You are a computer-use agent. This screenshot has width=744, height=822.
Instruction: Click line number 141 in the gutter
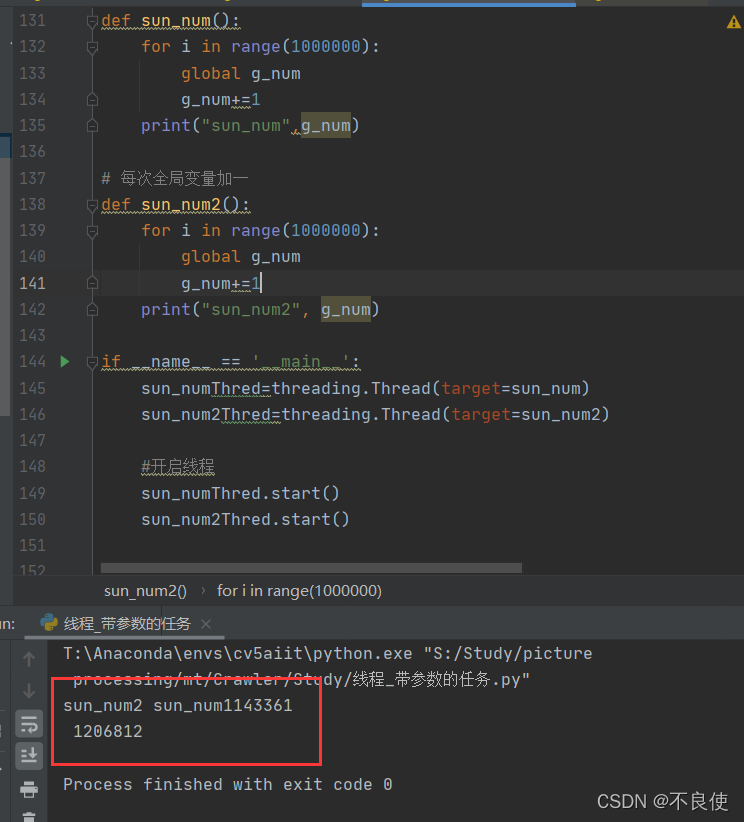click(x=33, y=284)
